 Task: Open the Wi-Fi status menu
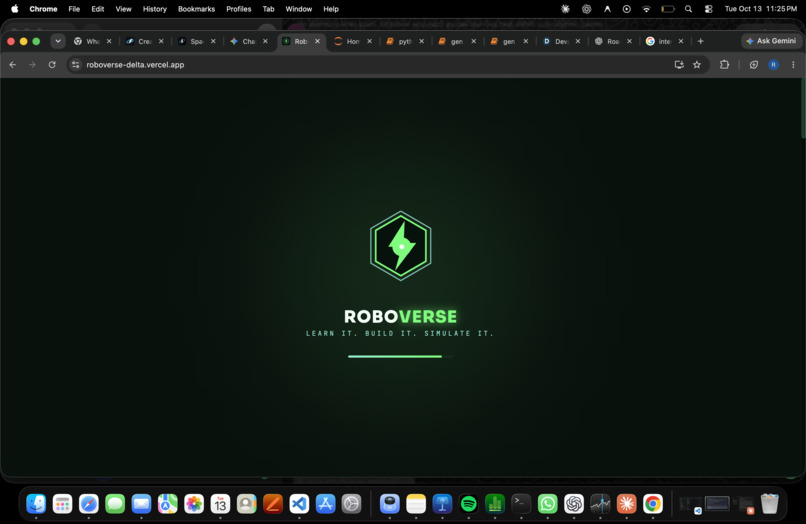click(x=647, y=9)
